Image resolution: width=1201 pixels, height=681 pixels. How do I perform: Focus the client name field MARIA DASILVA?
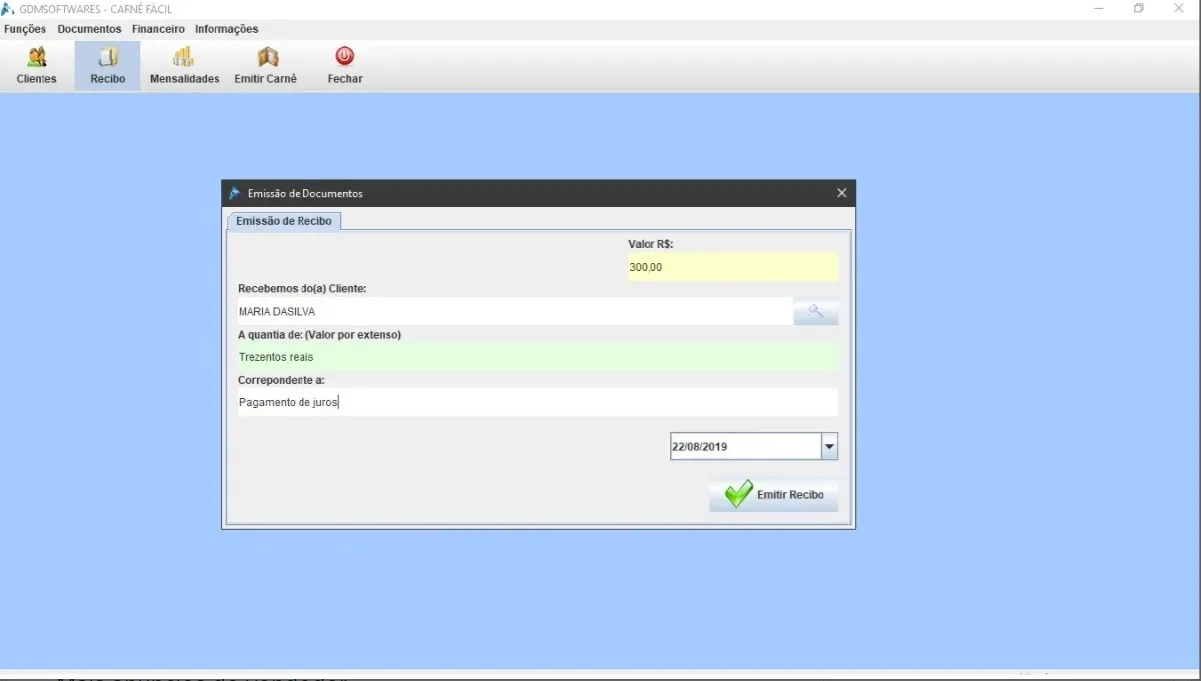(x=515, y=312)
